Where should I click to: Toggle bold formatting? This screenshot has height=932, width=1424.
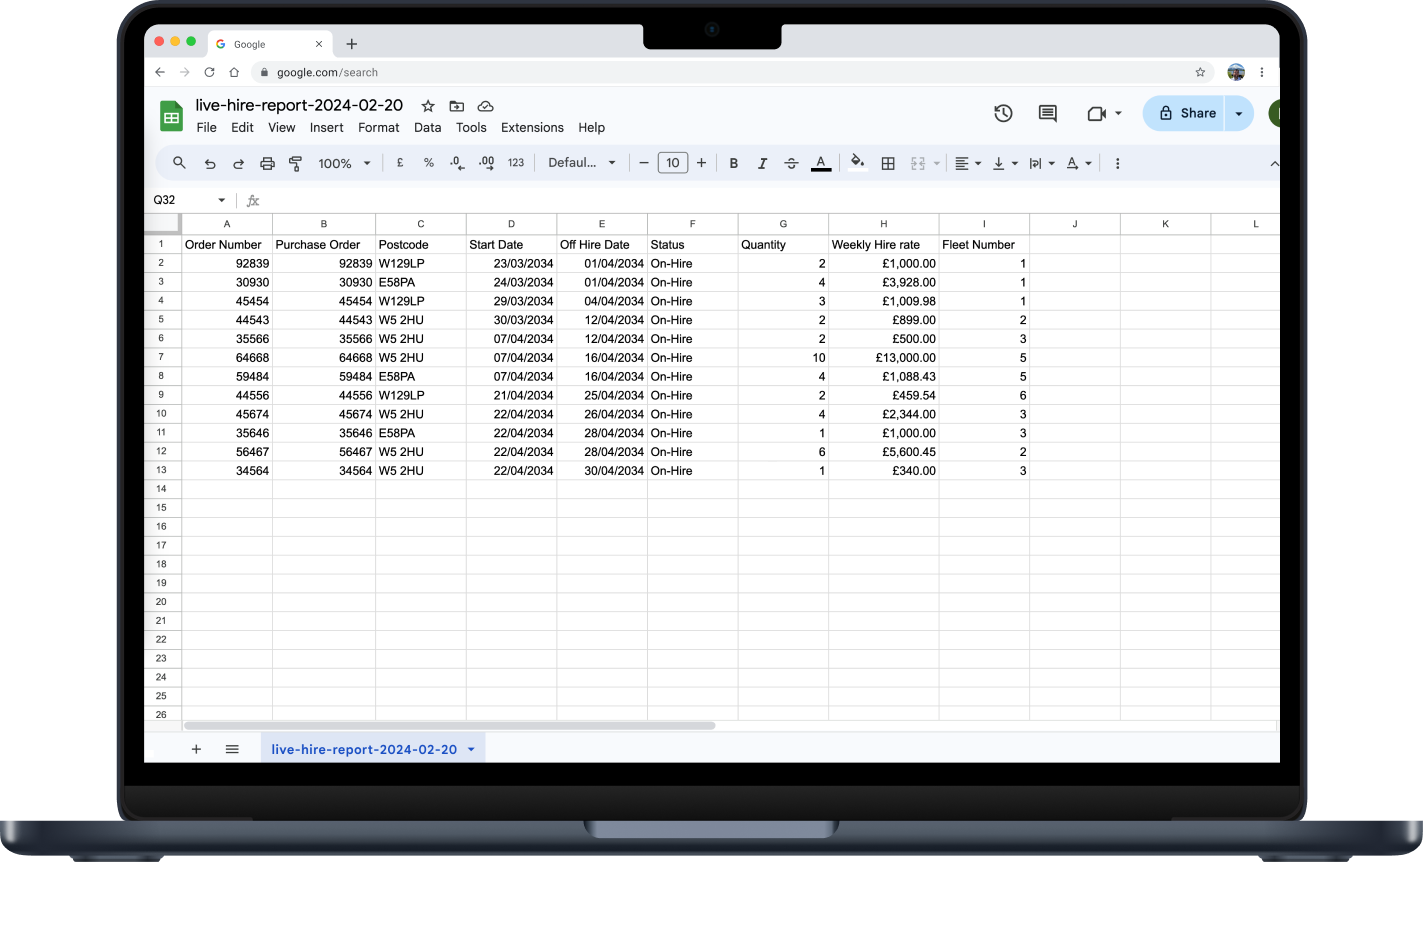[x=734, y=163]
